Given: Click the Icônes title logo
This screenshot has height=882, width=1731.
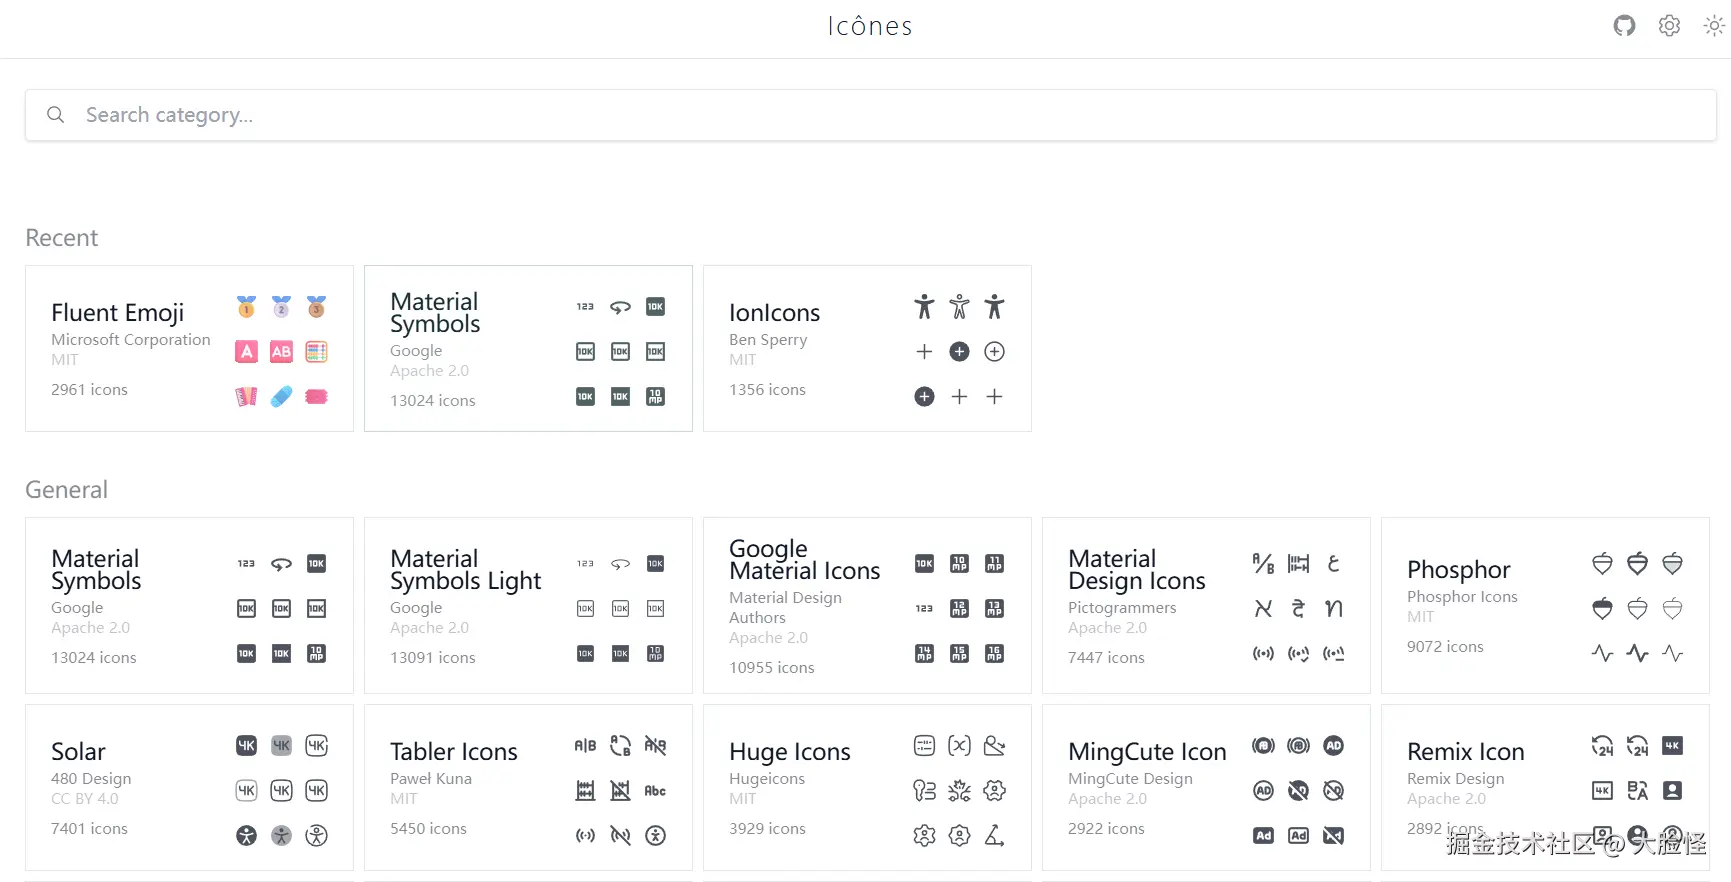Looking at the screenshot, I should tap(869, 26).
